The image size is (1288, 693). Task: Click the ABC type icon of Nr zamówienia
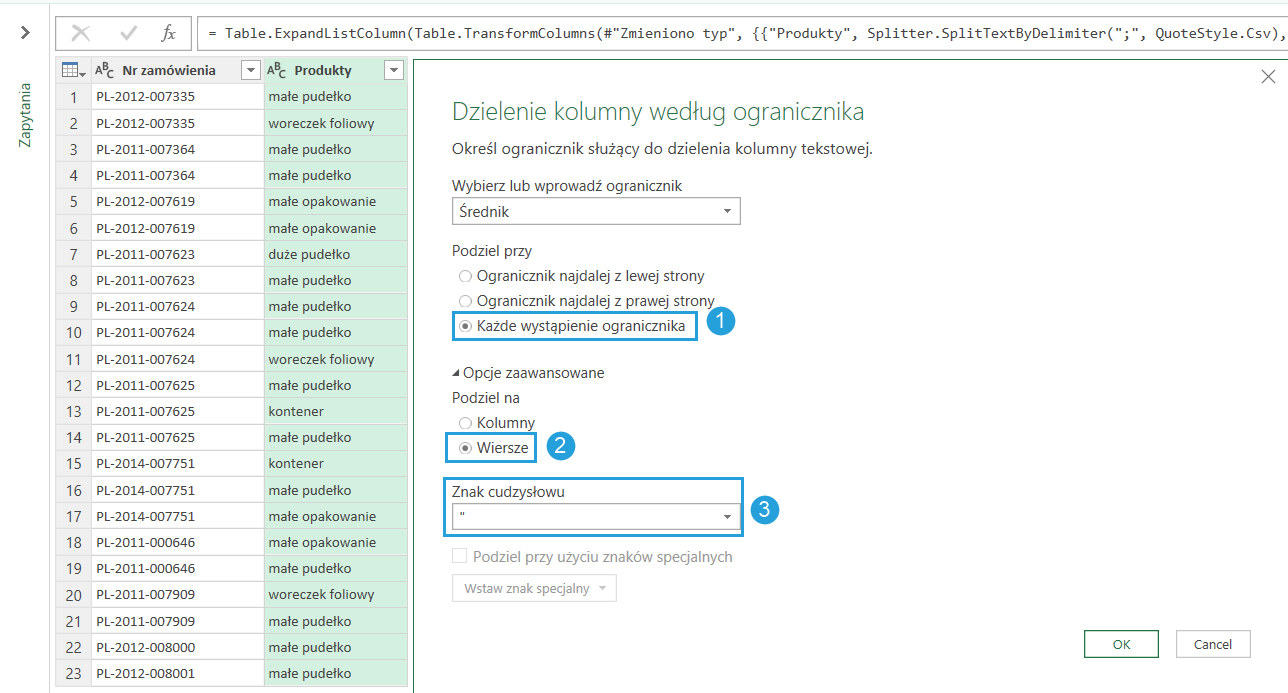105,70
